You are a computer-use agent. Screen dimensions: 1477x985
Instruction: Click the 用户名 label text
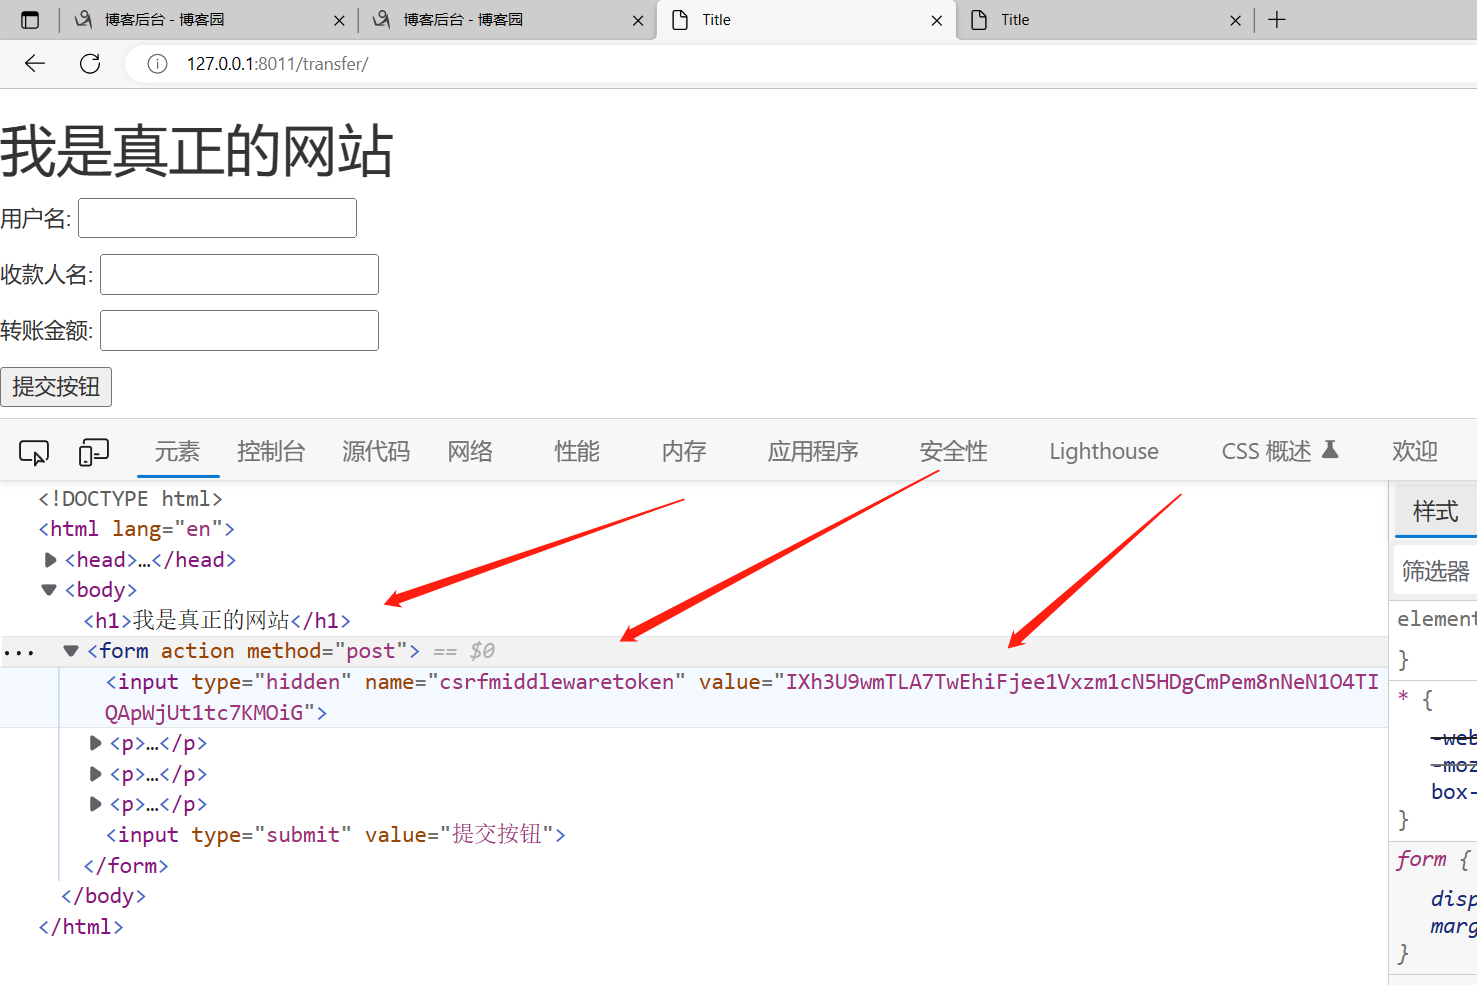tap(36, 219)
